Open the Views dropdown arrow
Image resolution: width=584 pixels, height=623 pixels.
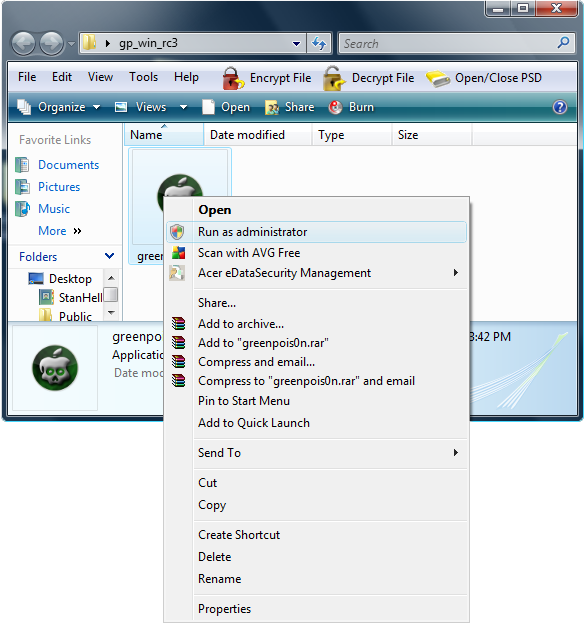(x=183, y=107)
